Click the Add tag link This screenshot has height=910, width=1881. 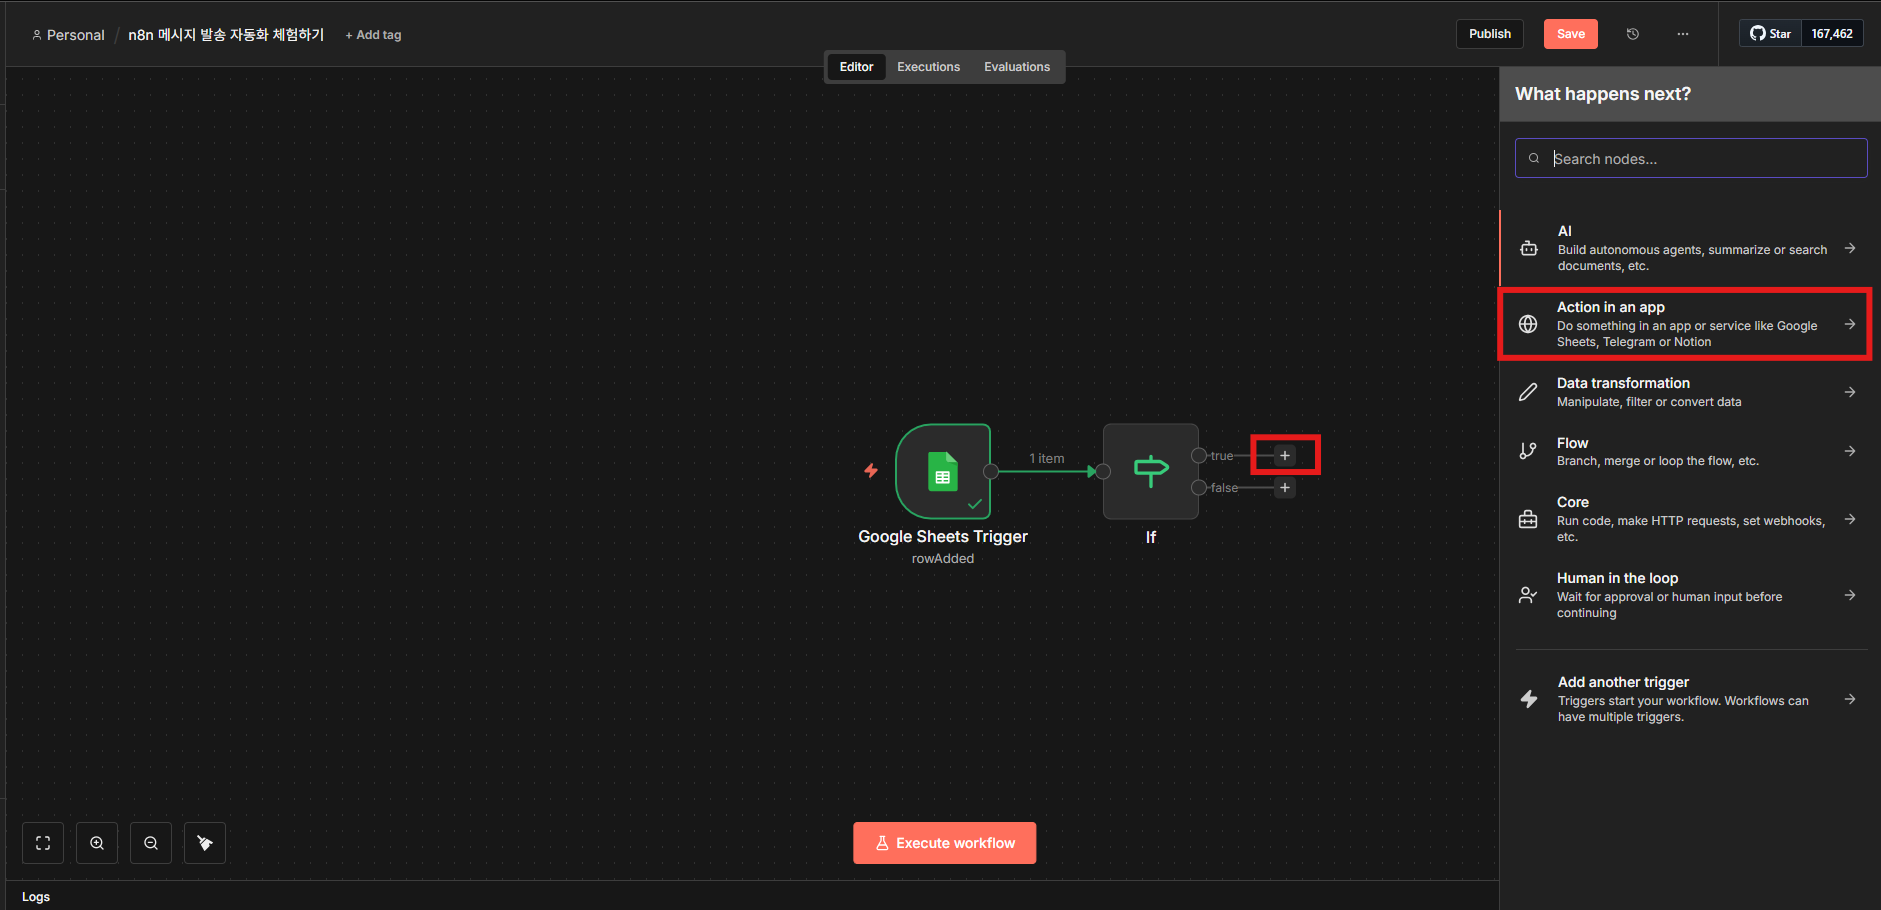(x=373, y=35)
